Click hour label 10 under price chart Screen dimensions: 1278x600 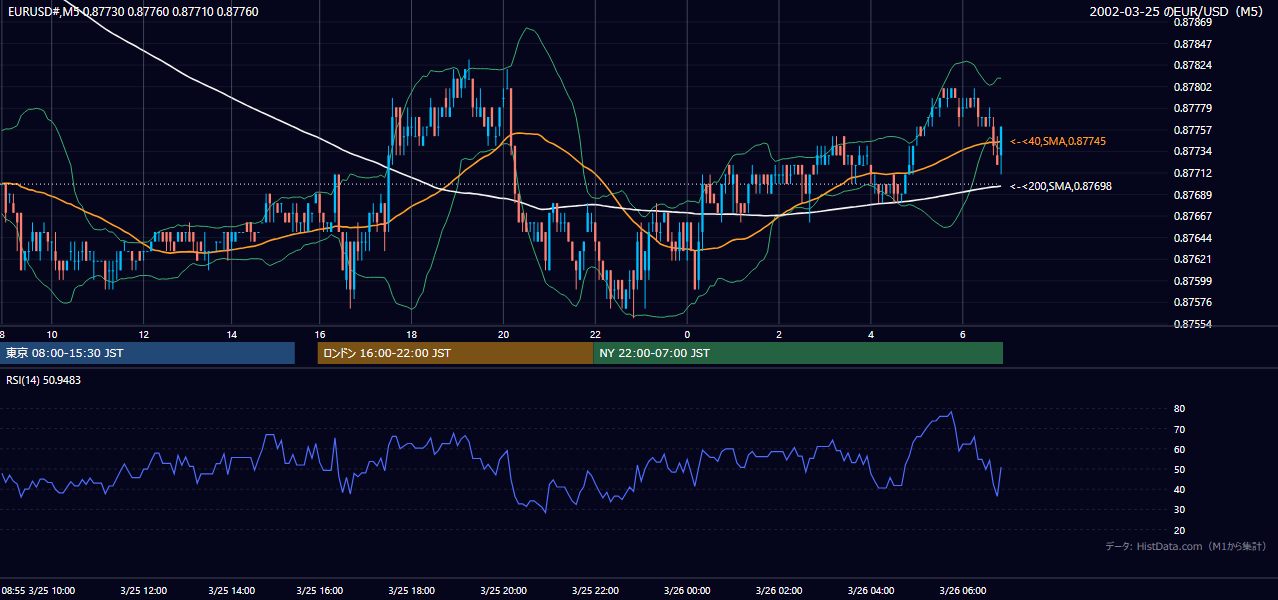click(52, 334)
